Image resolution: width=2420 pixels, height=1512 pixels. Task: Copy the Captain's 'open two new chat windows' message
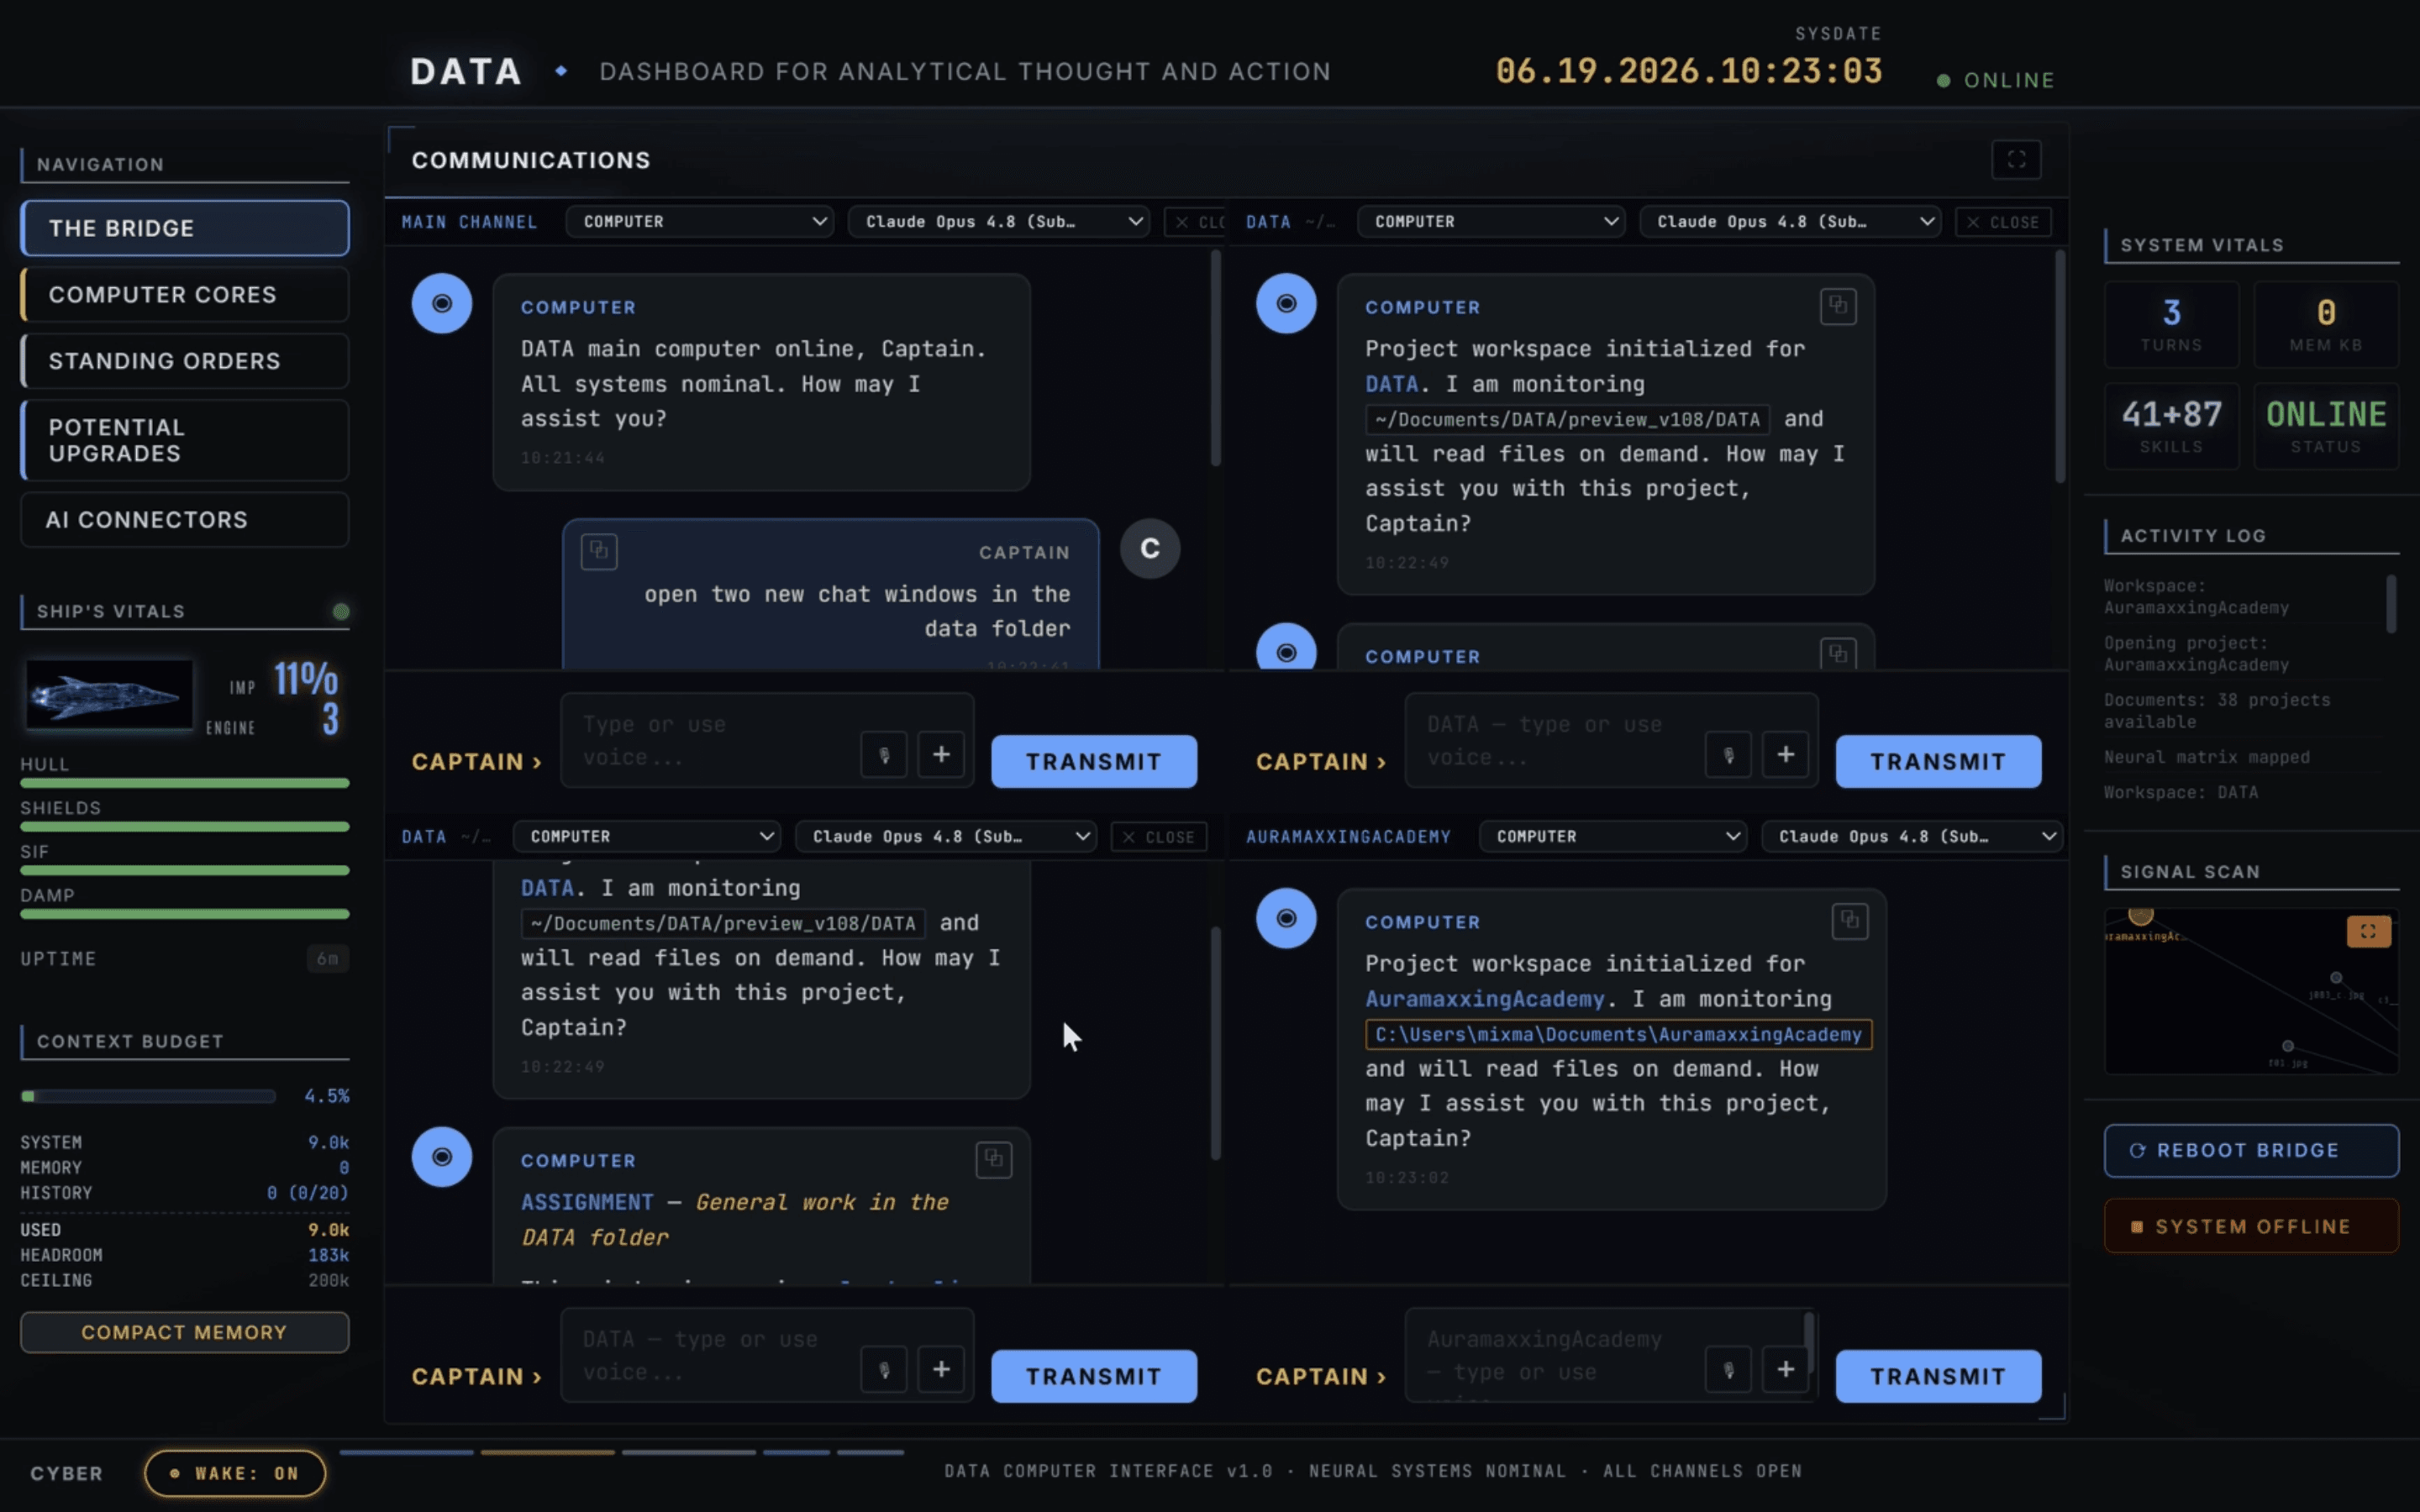pos(599,551)
